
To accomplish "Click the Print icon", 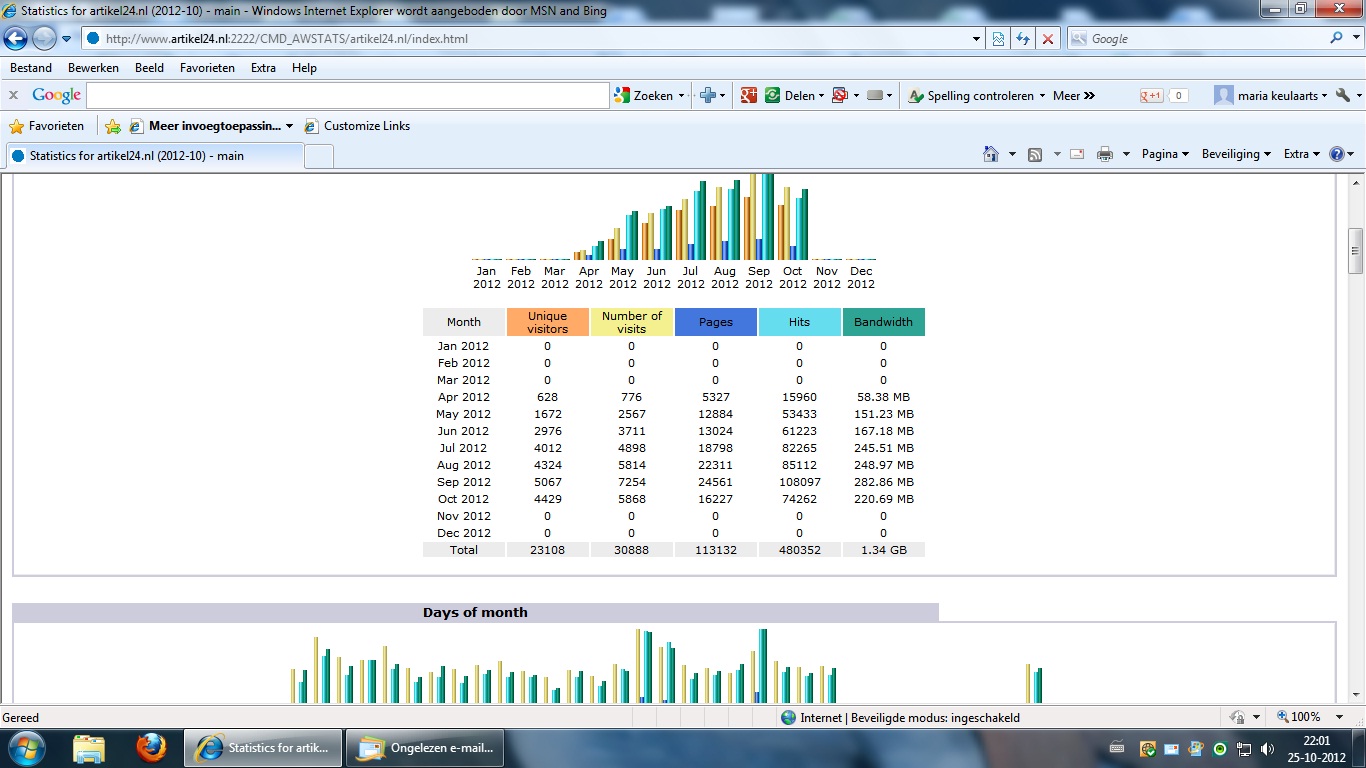I will (x=1105, y=154).
